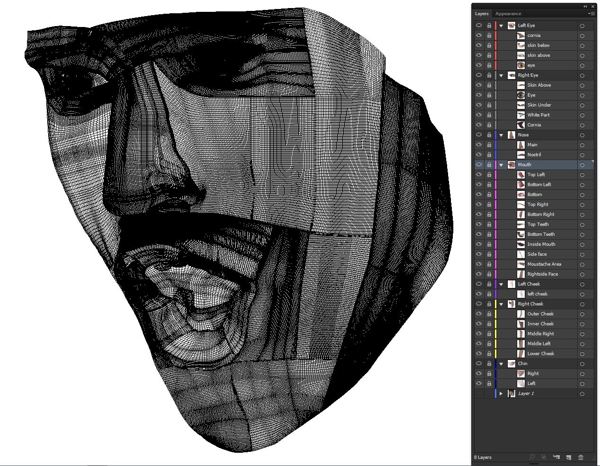Click the lock icon on Left Eye layer
This screenshot has width=600, height=466.
489,26
